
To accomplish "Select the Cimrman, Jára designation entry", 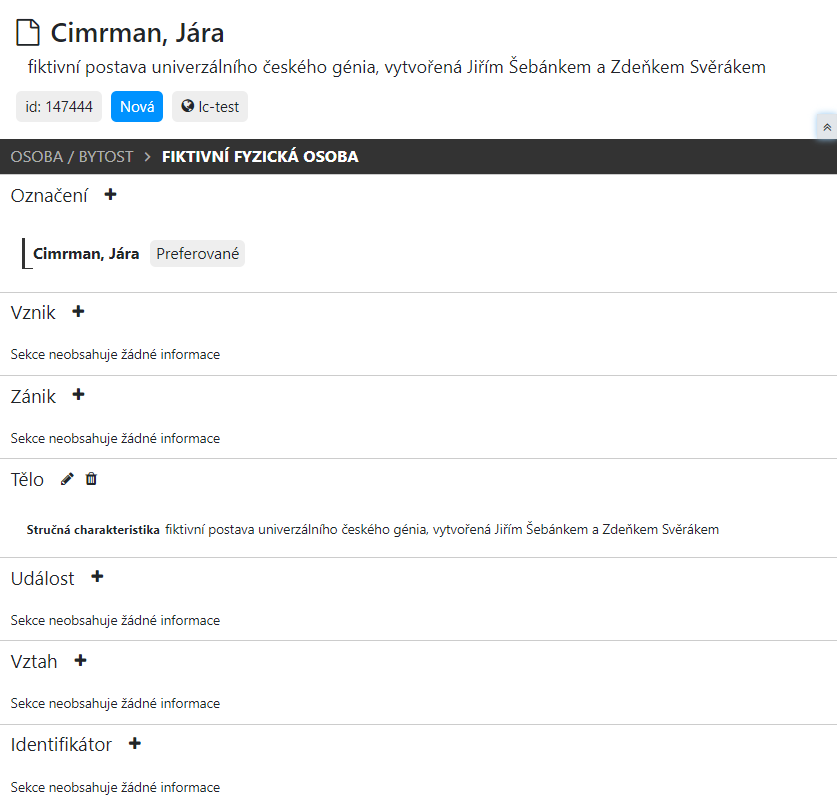I will click(x=86, y=254).
